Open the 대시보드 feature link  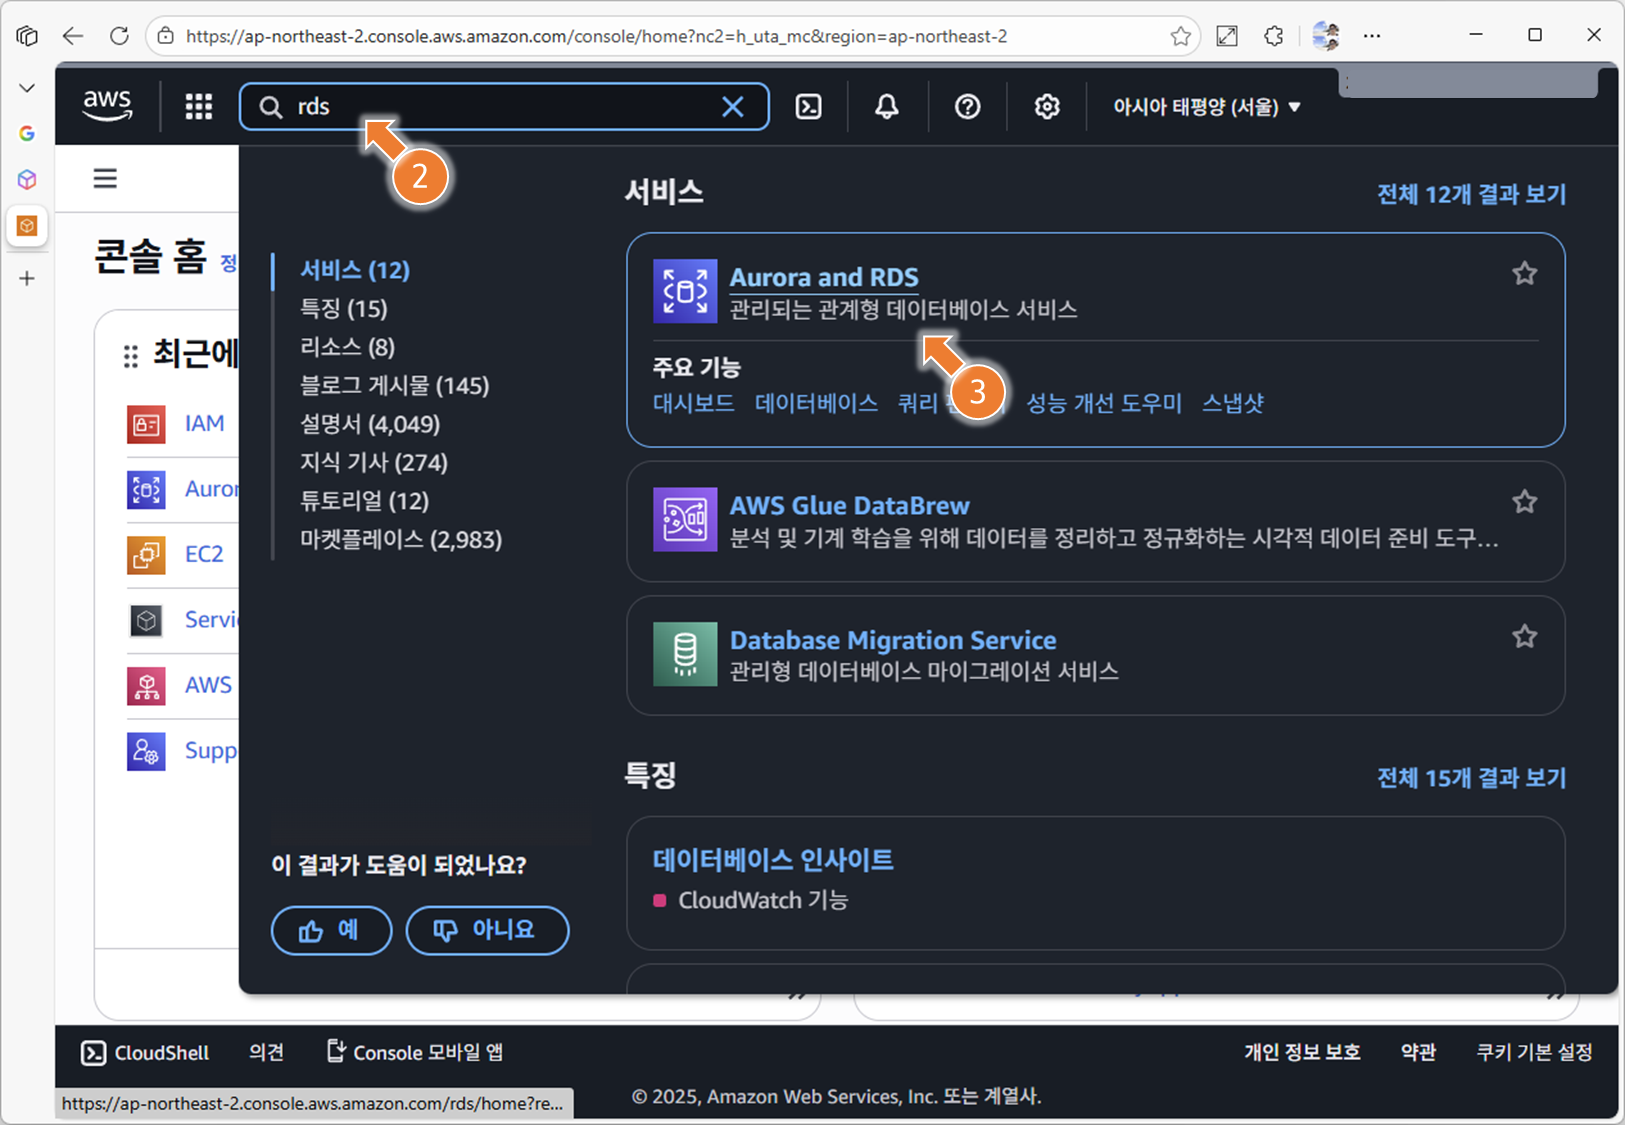pyautogui.click(x=693, y=403)
